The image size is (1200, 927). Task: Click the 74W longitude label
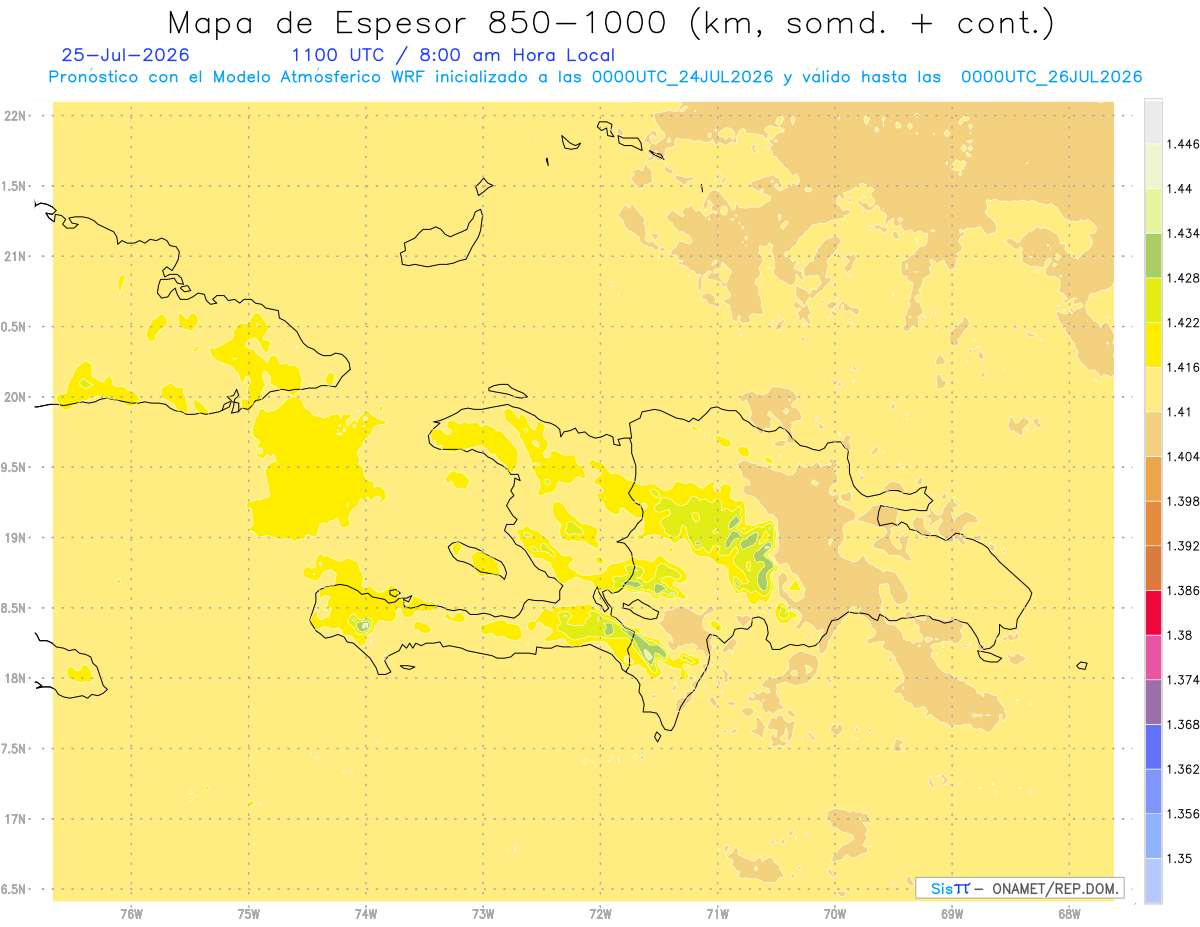tap(365, 914)
